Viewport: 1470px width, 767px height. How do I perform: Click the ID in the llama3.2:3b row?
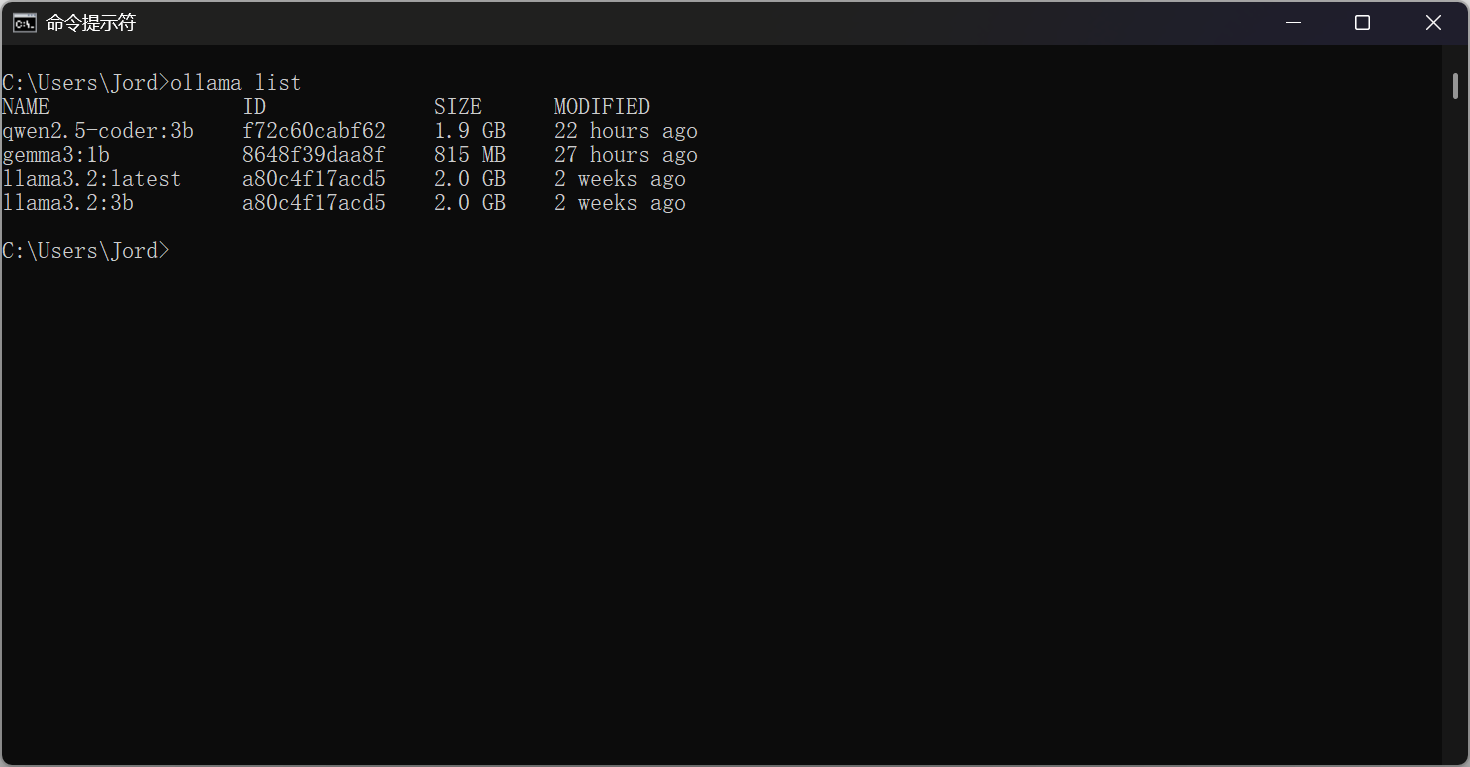pos(314,203)
